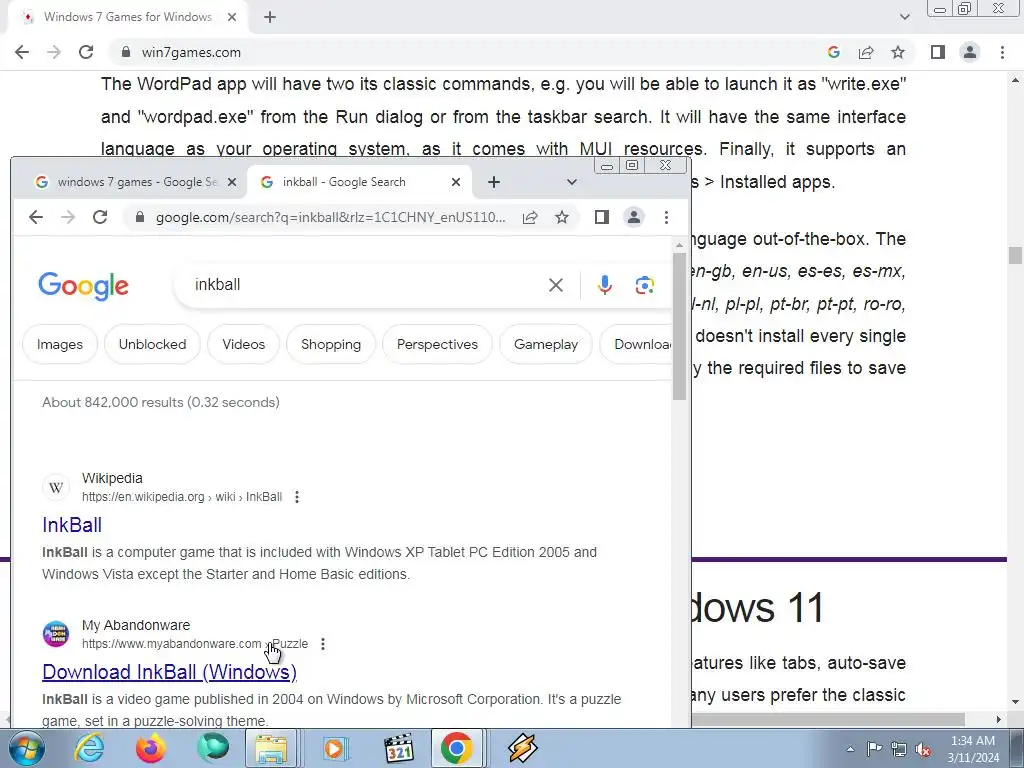
Task: Launch Firefox from taskbar
Action: [x=150, y=748]
